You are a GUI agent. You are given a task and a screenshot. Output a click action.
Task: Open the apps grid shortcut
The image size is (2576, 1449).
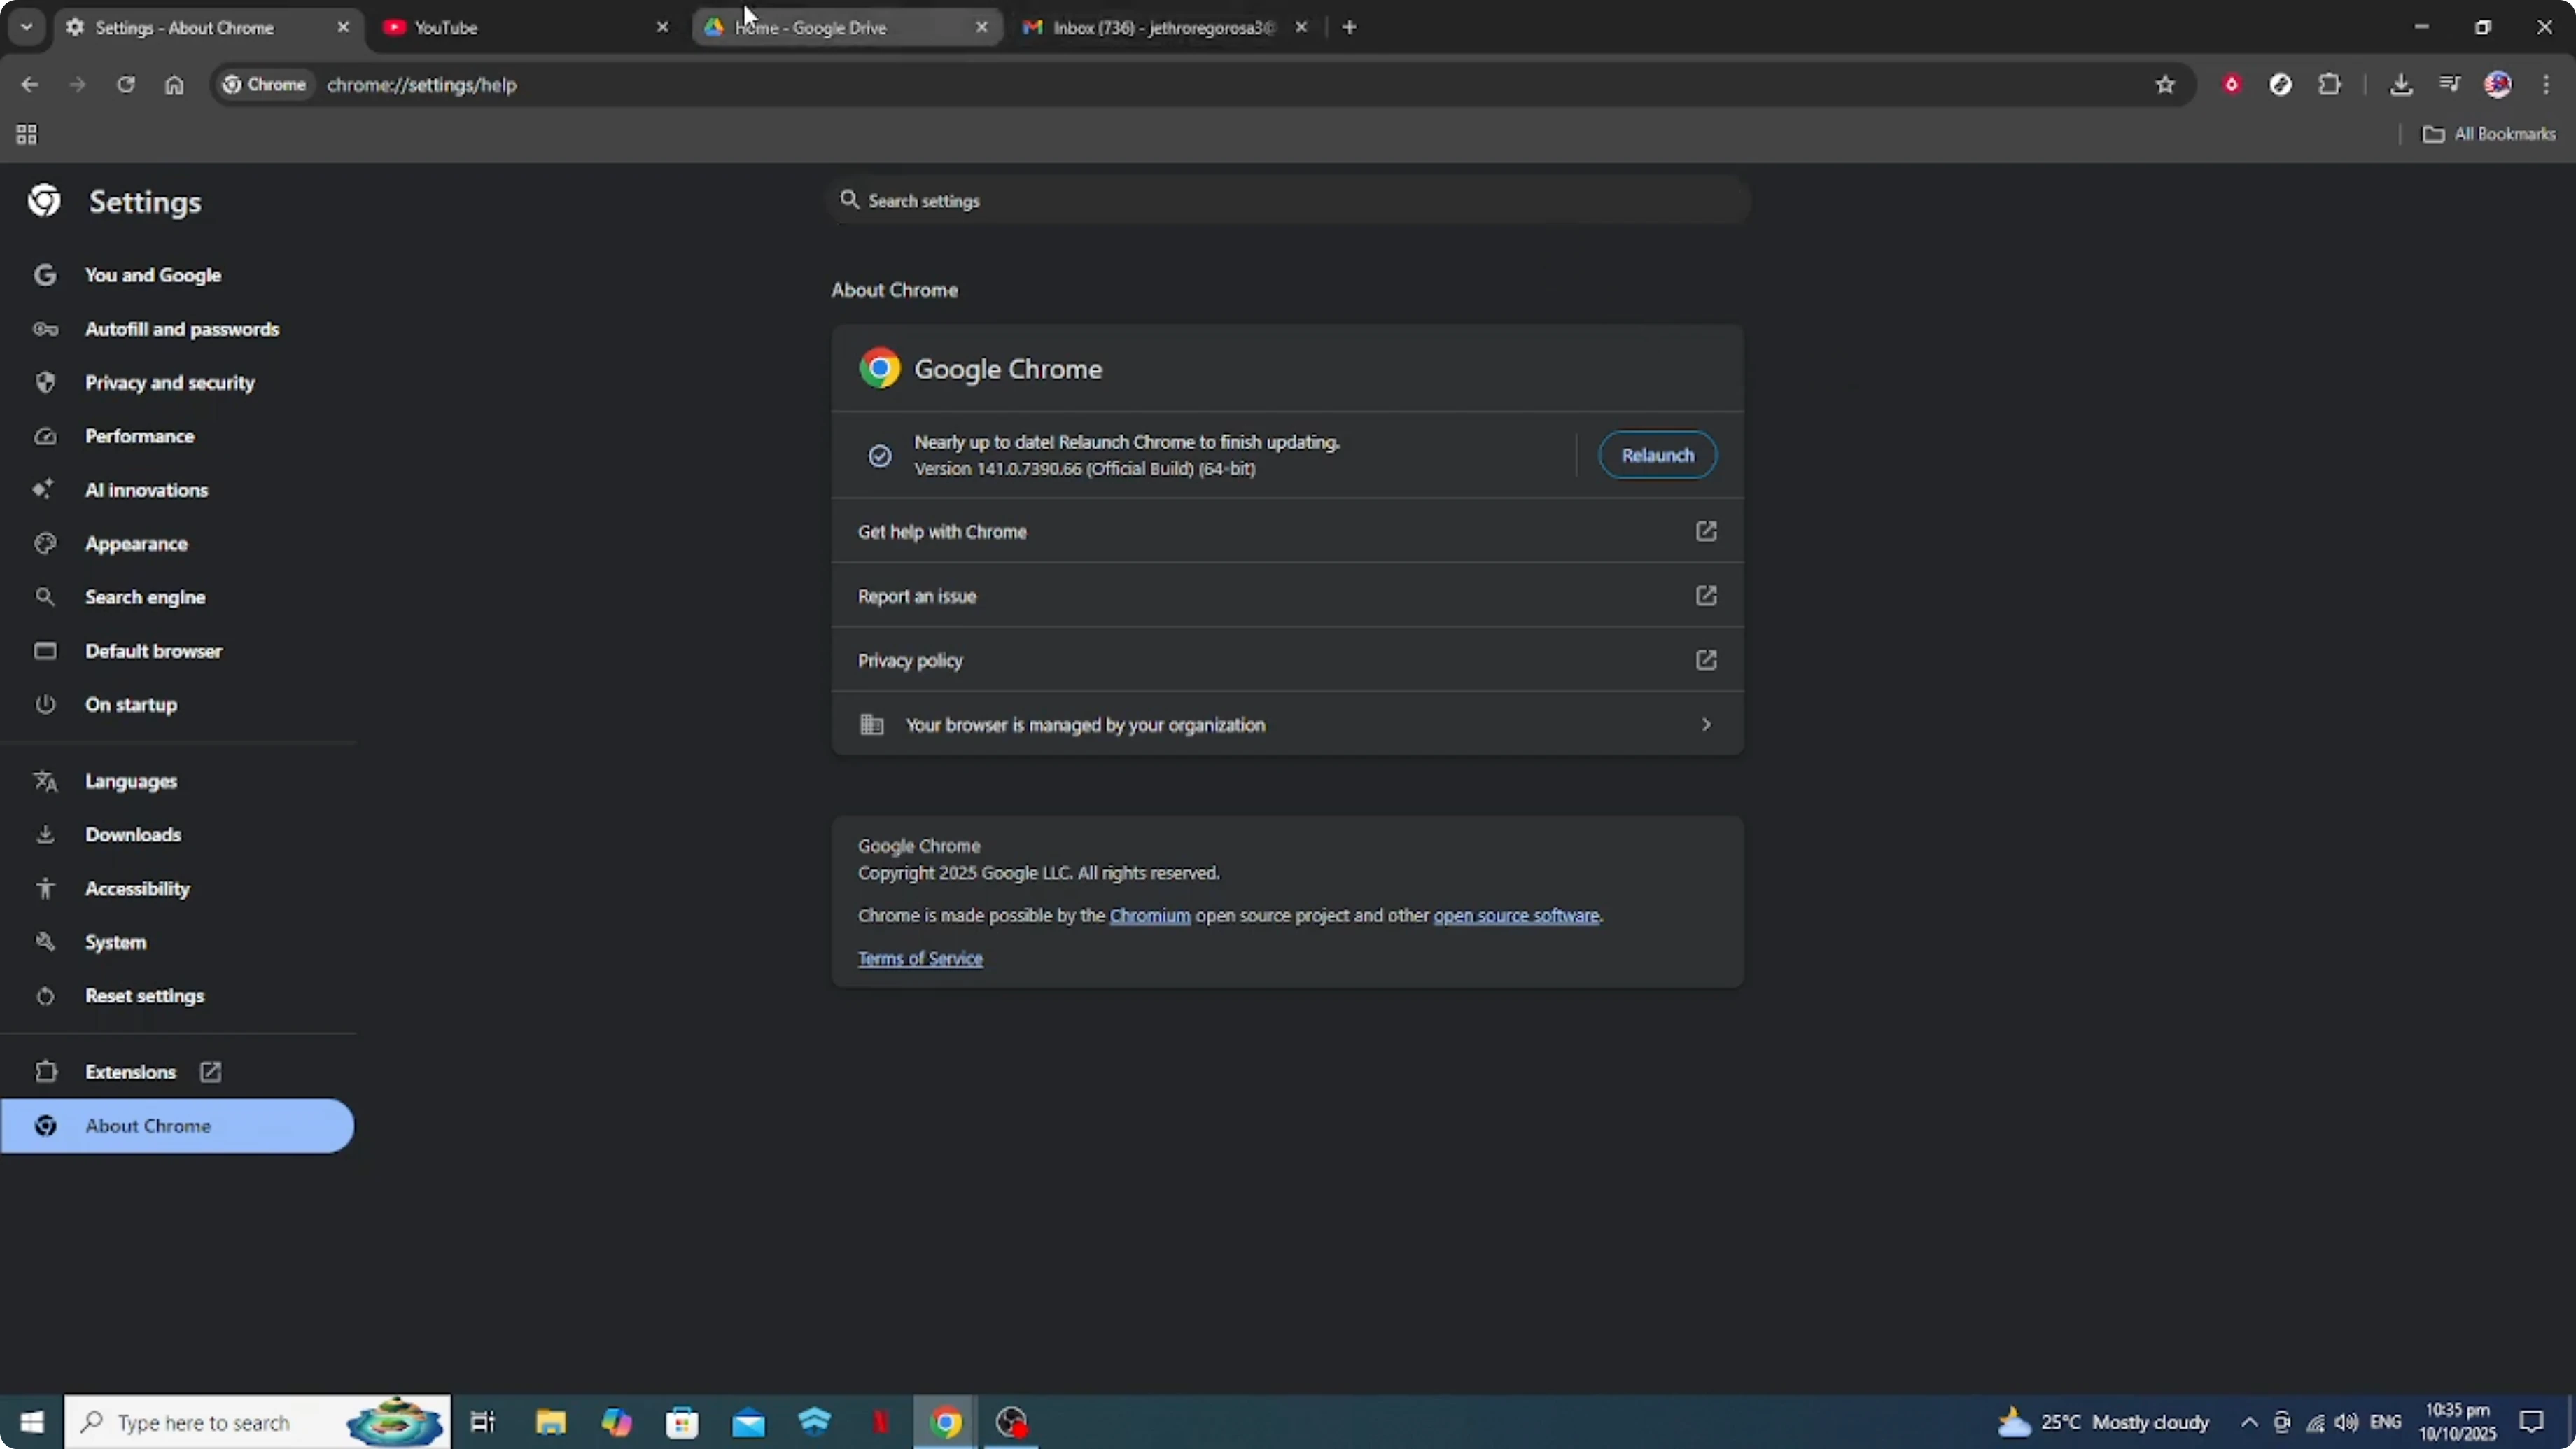27,134
